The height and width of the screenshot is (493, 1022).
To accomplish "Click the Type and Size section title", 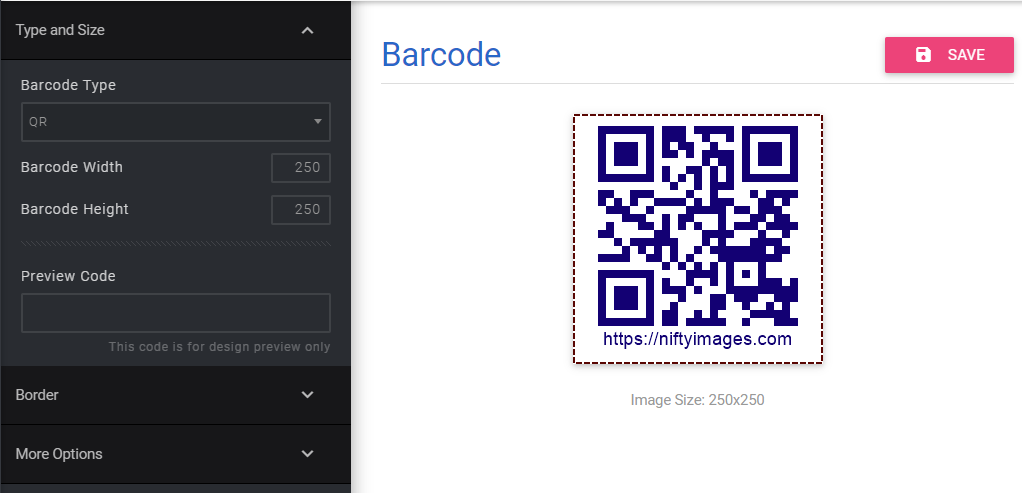I will (60, 30).
